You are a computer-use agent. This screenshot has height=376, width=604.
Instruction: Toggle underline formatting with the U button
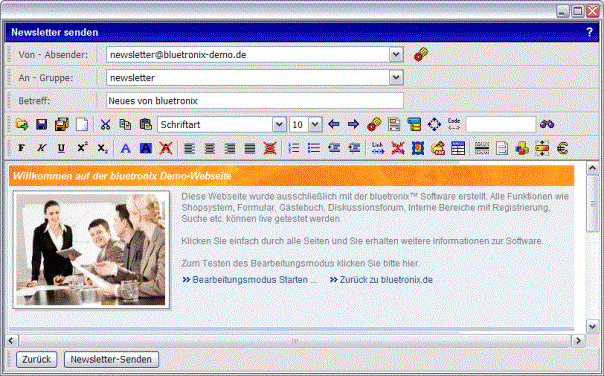point(61,148)
